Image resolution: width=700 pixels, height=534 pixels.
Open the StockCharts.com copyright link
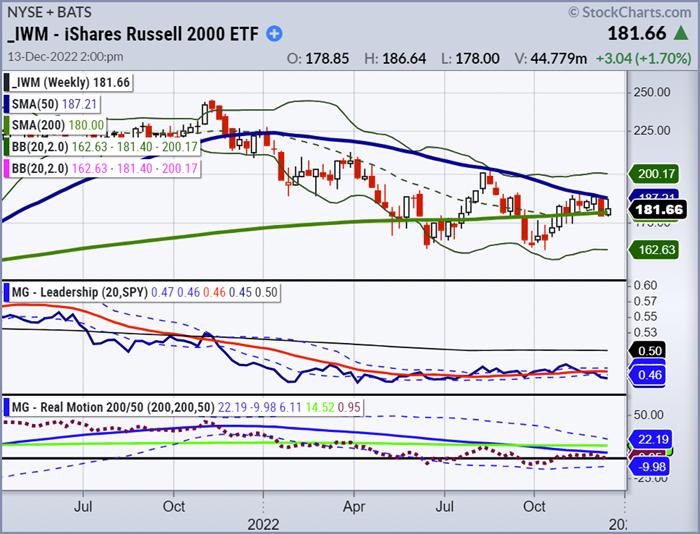click(629, 12)
